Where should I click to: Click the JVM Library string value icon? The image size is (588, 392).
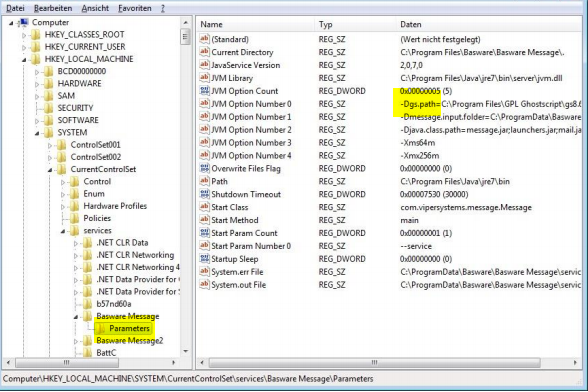tap(204, 78)
